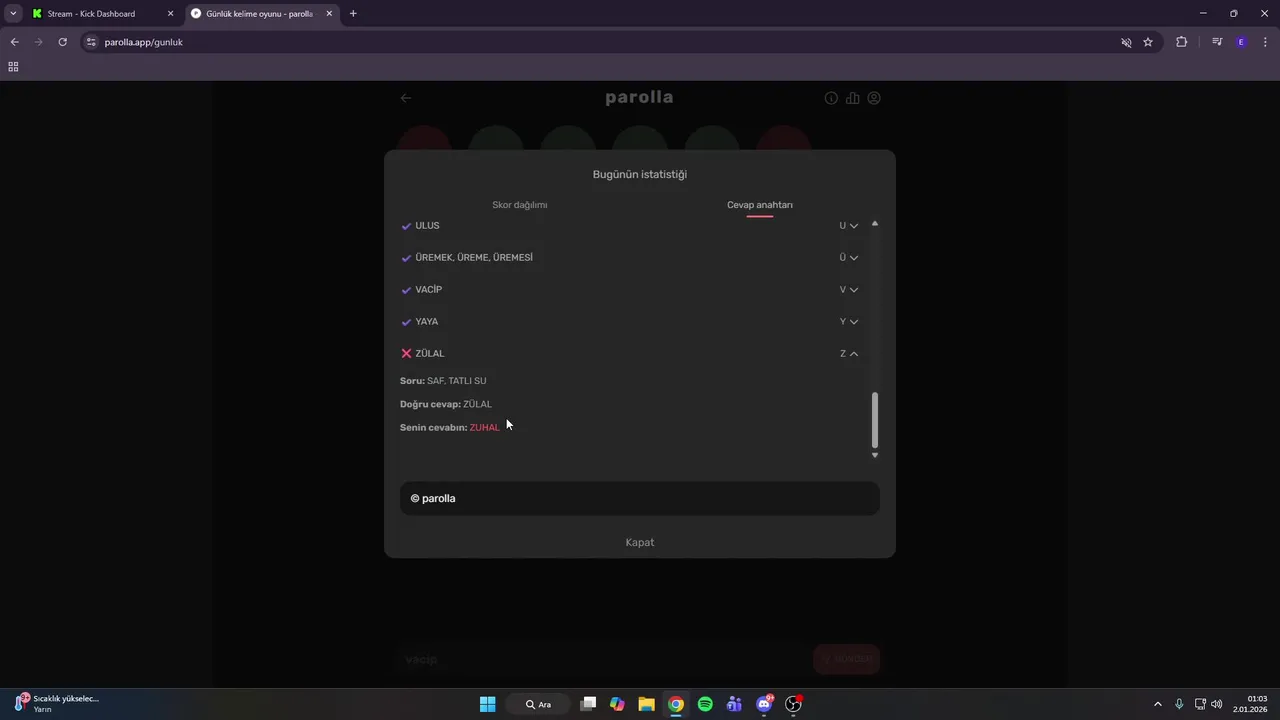Click the answer list scrollbar thumb
The width and height of the screenshot is (1280, 720).
875,420
